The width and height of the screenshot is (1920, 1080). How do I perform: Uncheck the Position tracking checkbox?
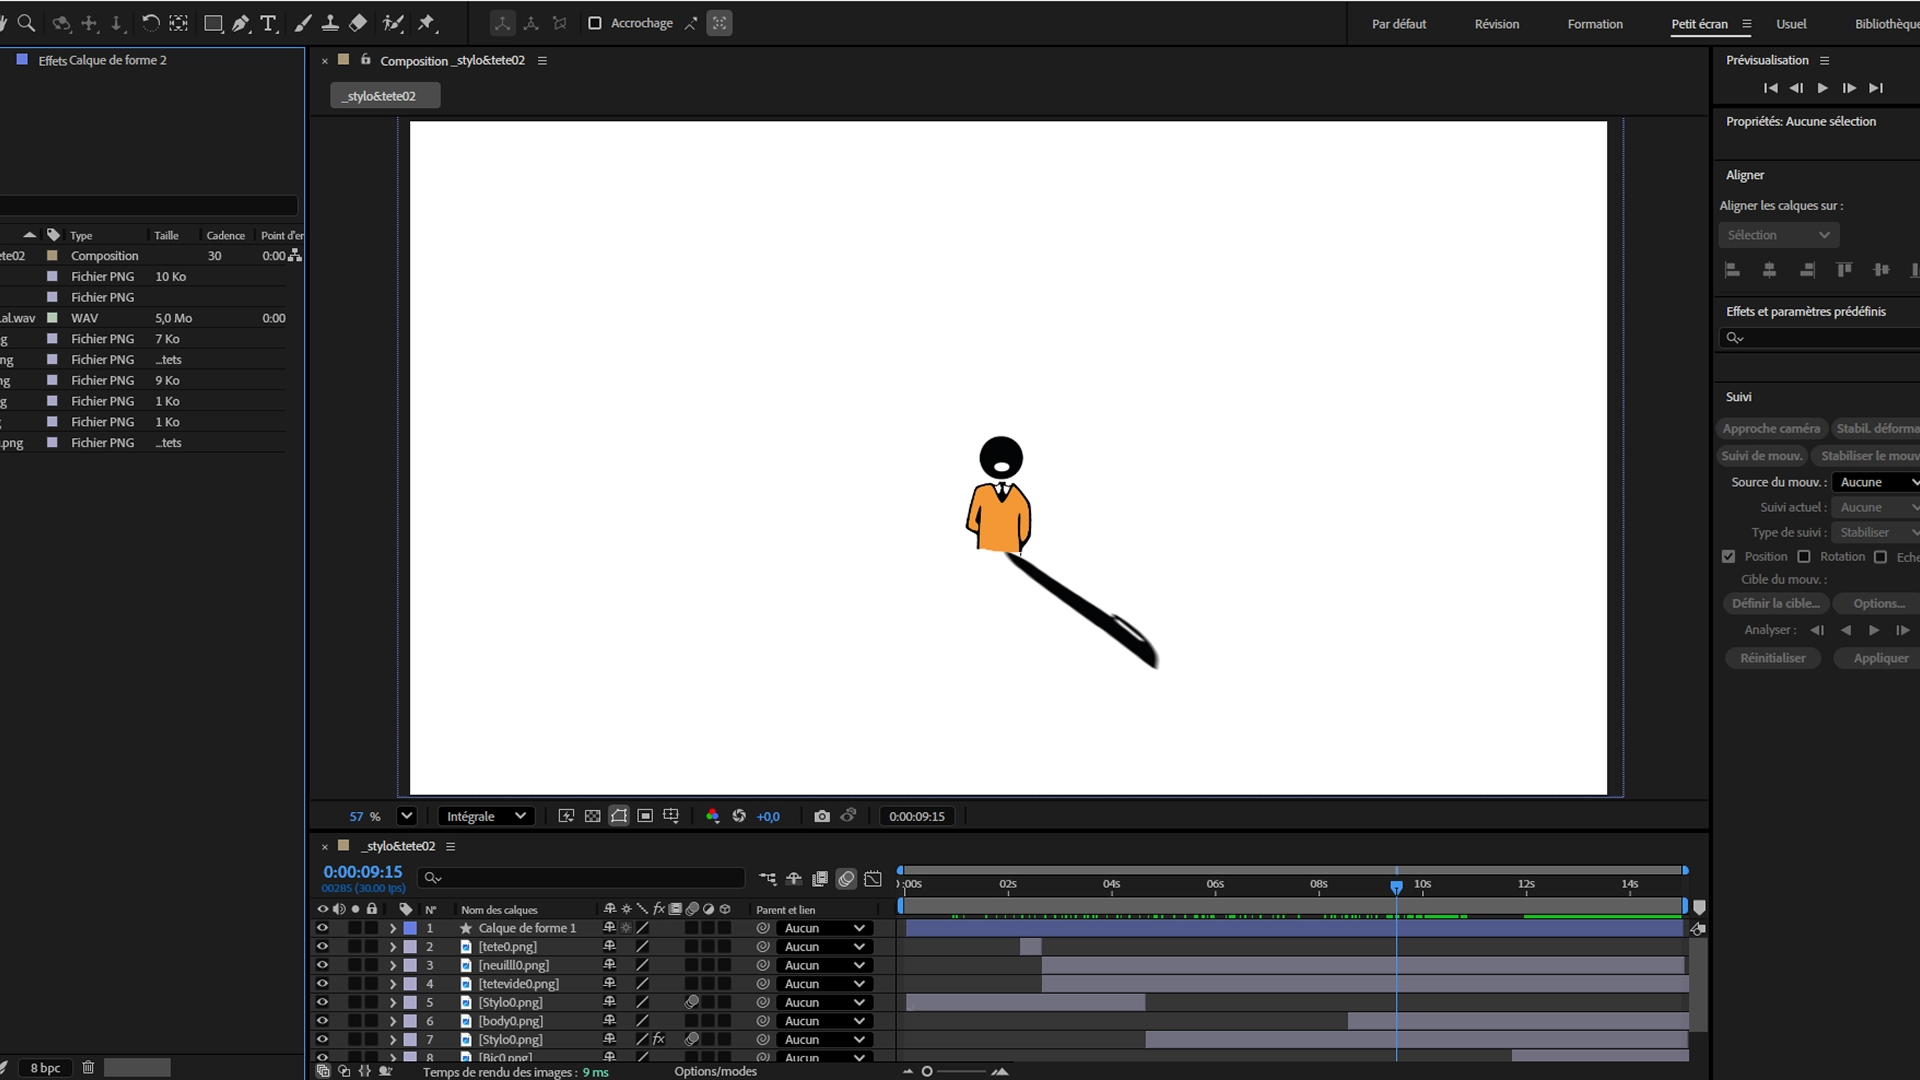point(1728,557)
